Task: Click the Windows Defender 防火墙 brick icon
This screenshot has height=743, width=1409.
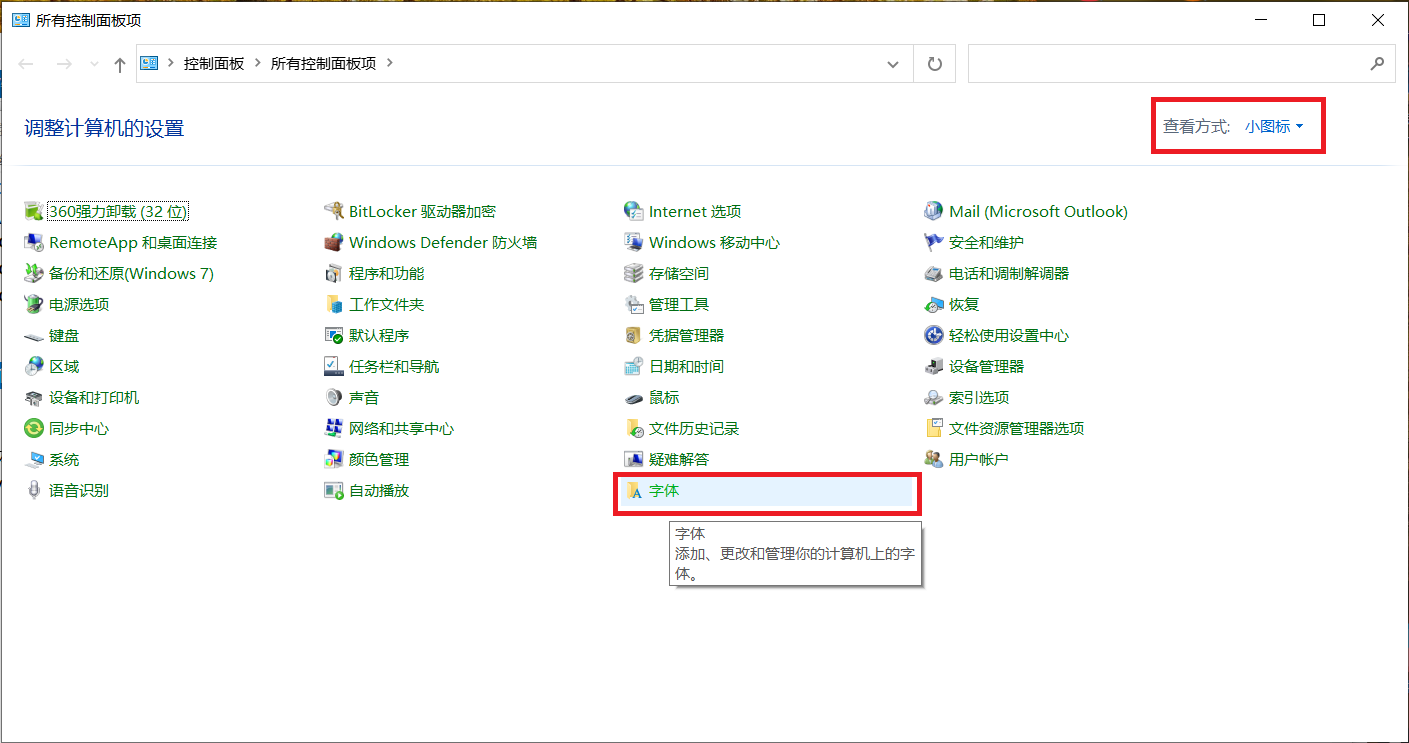Action: (x=334, y=242)
